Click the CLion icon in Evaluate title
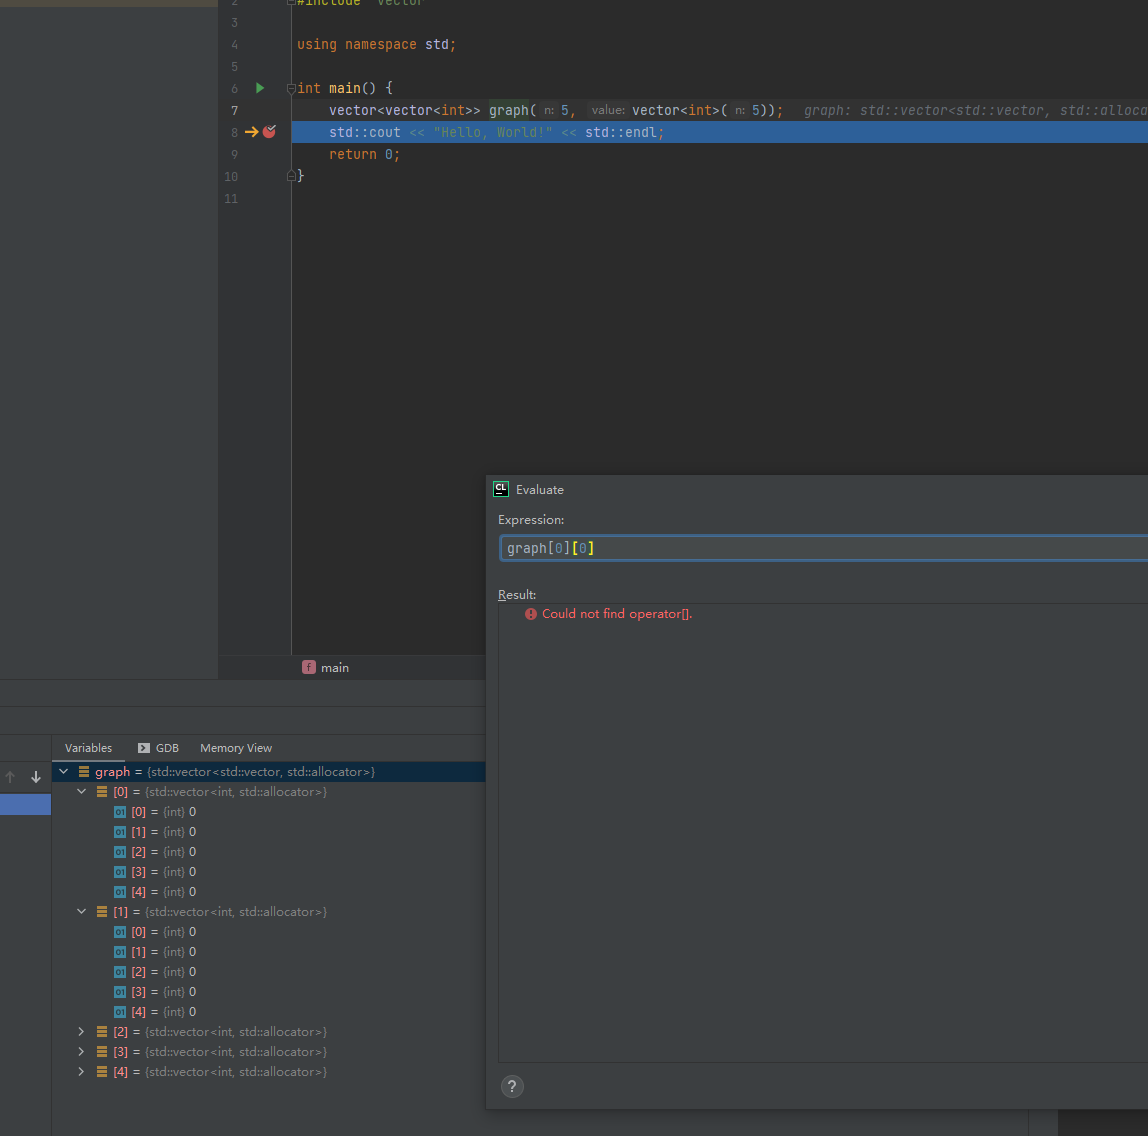 click(x=501, y=490)
